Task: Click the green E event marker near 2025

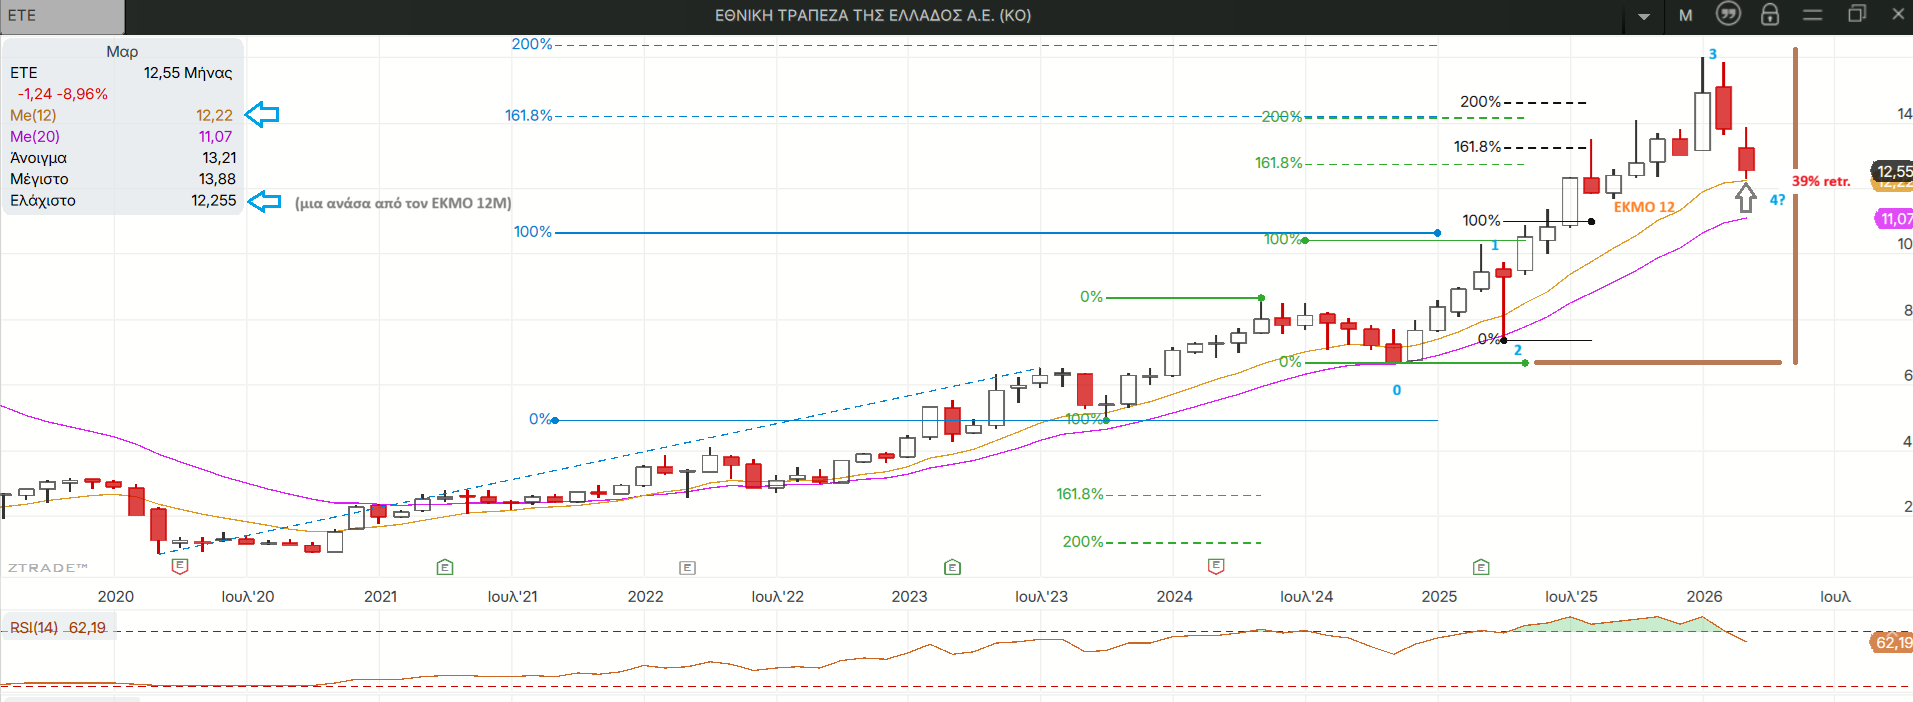Action: (x=1481, y=567)
